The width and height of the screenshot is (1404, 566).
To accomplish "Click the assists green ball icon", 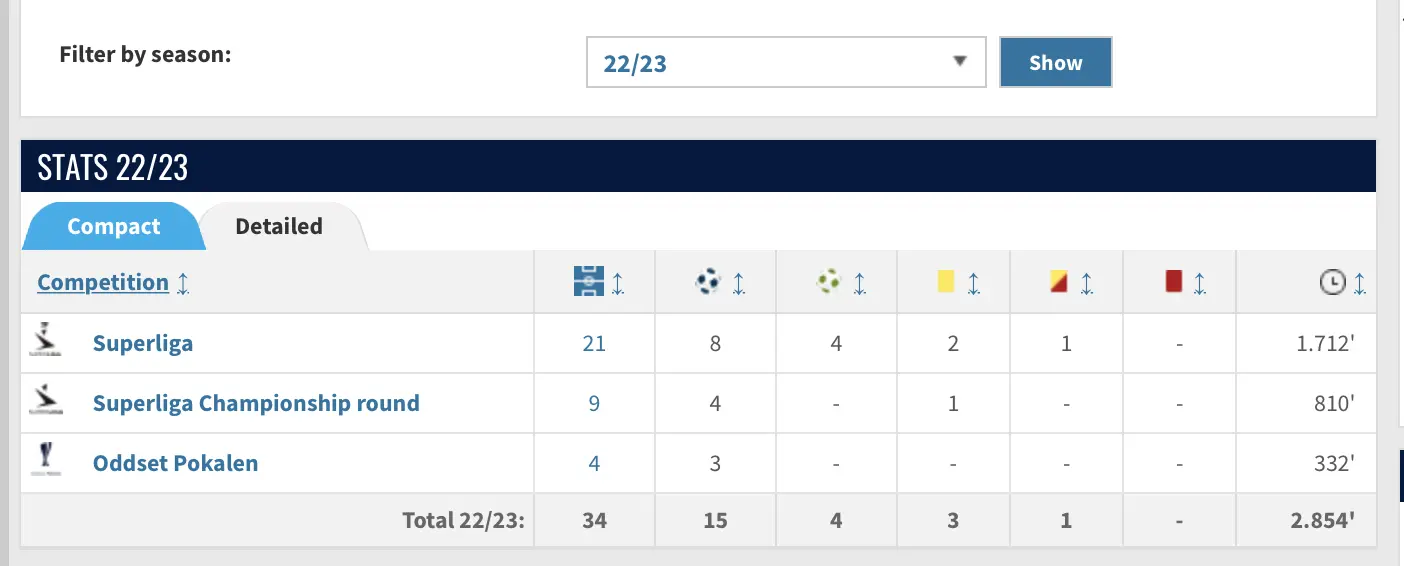I will tap(829, 283).
